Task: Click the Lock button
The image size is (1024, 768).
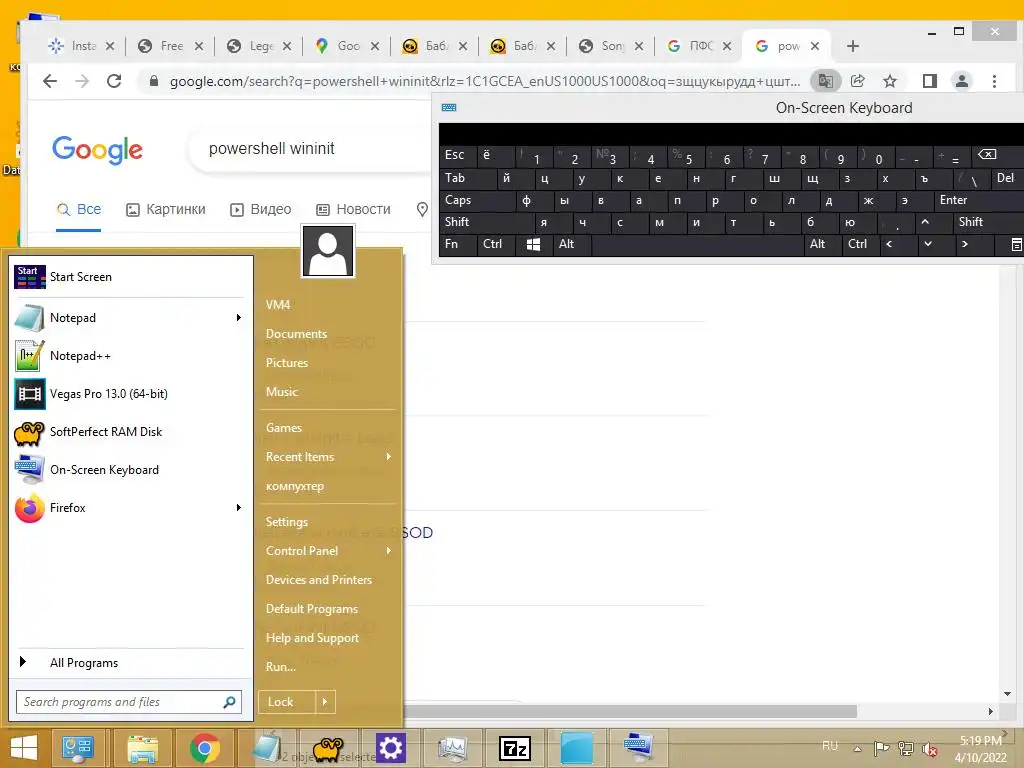Action: pos(287,702)
